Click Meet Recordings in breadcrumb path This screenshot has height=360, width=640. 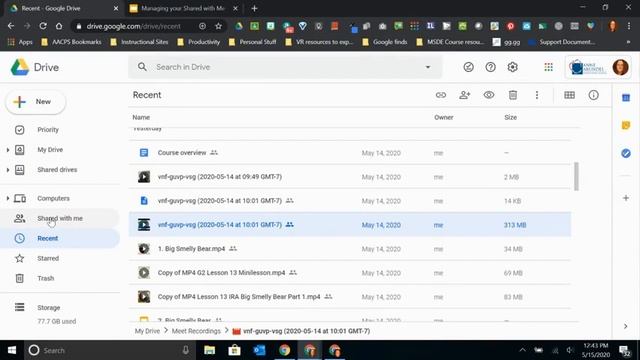196,331
